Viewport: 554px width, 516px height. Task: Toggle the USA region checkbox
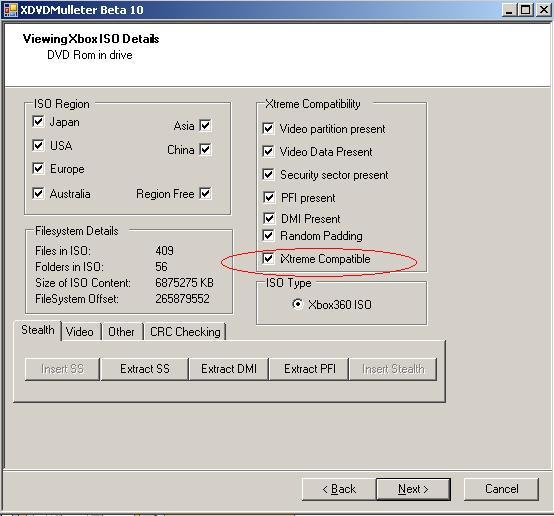pos(38,145)
